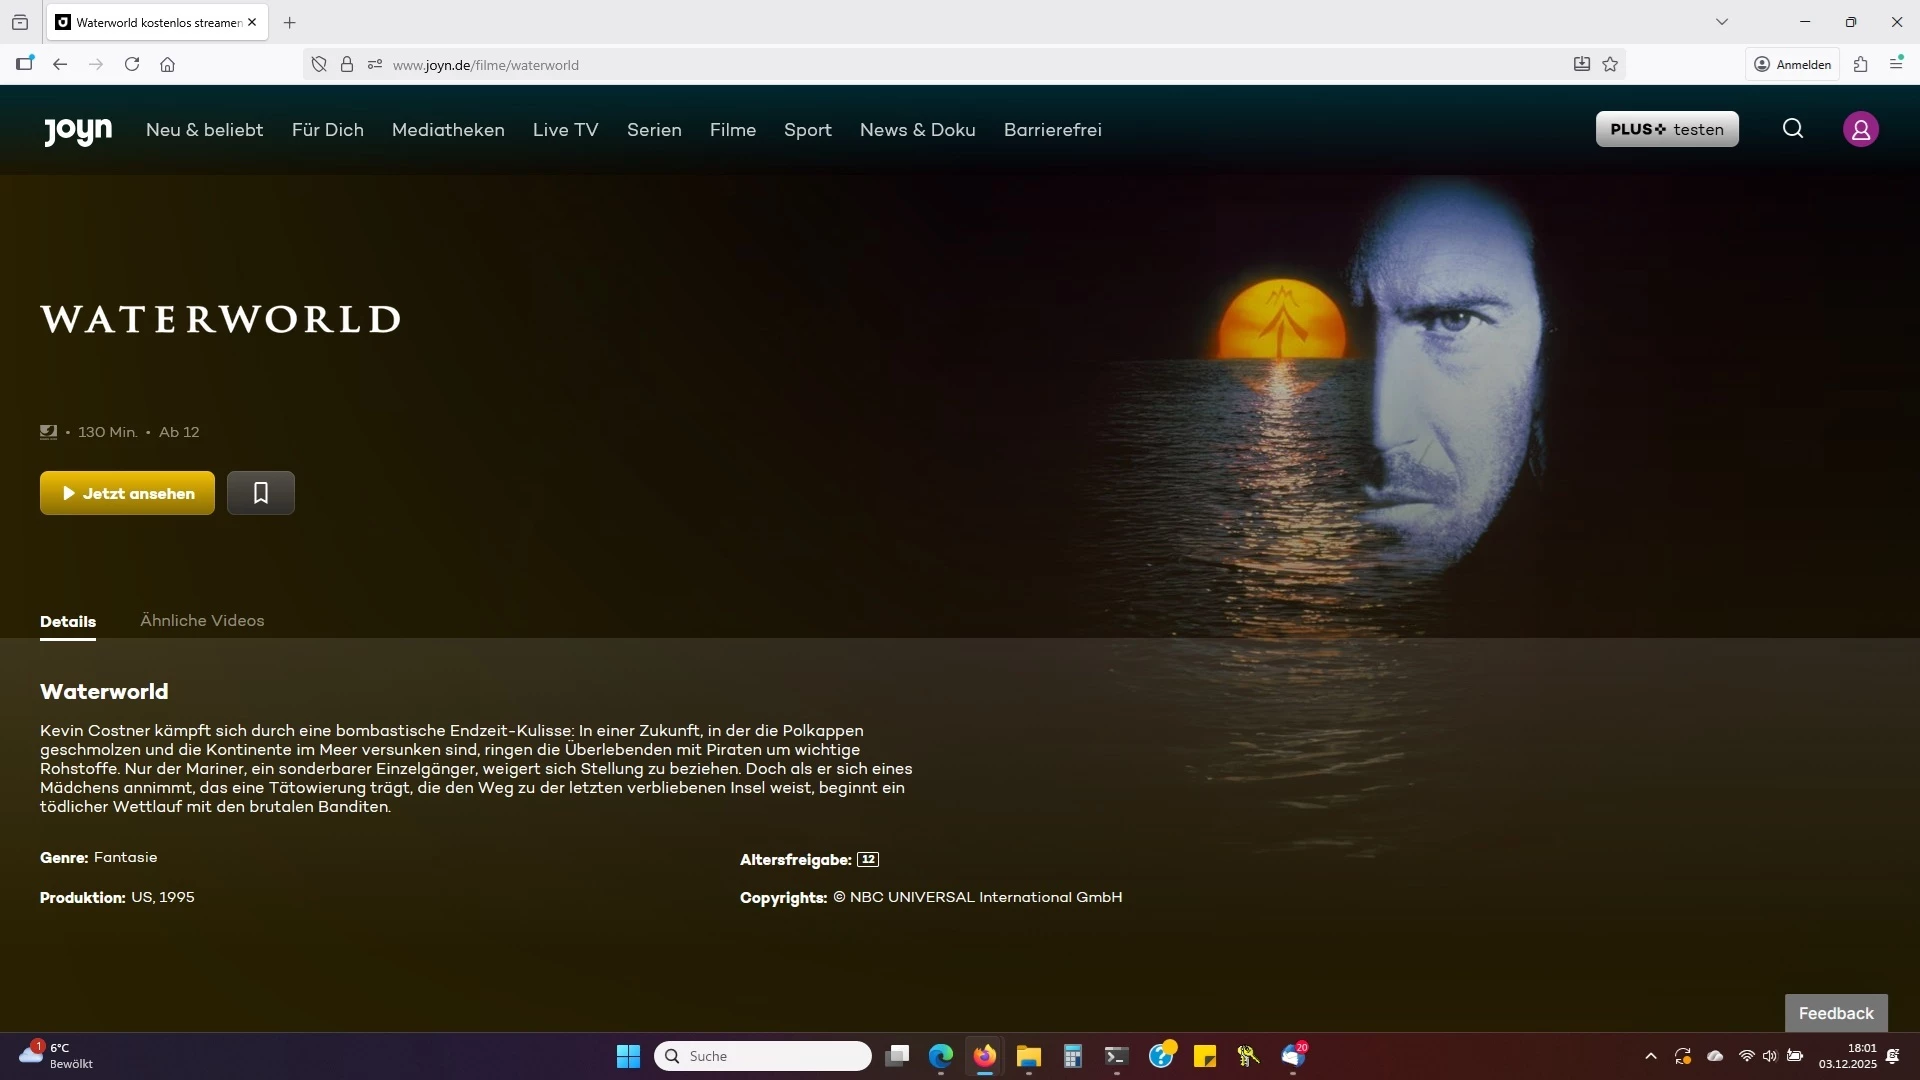Open the Windows Start menu

tap(628, 1056)
